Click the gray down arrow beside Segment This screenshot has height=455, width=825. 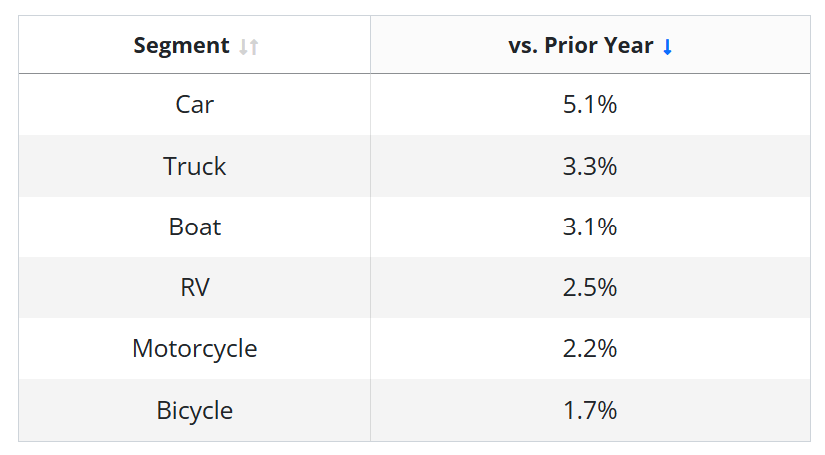click(244, 46)
